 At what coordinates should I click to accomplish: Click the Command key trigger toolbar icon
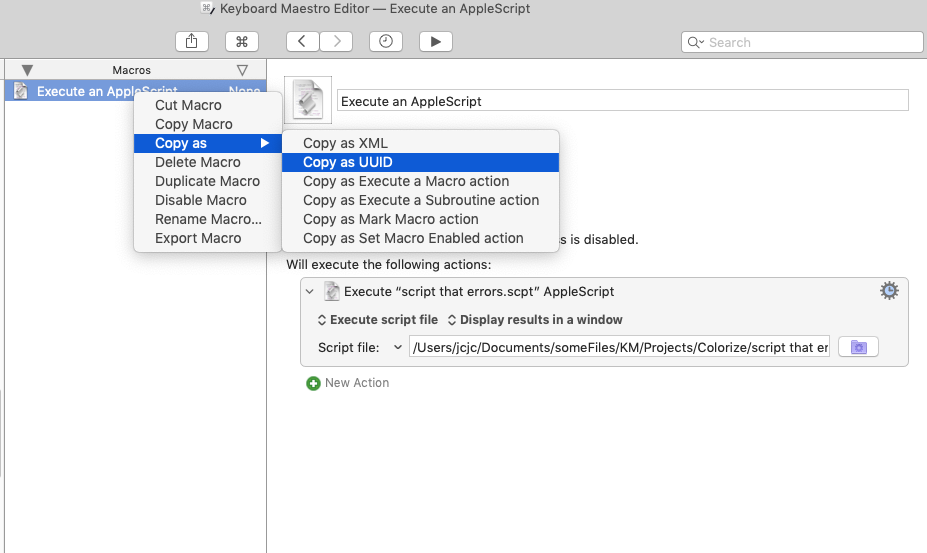[242, 41]
